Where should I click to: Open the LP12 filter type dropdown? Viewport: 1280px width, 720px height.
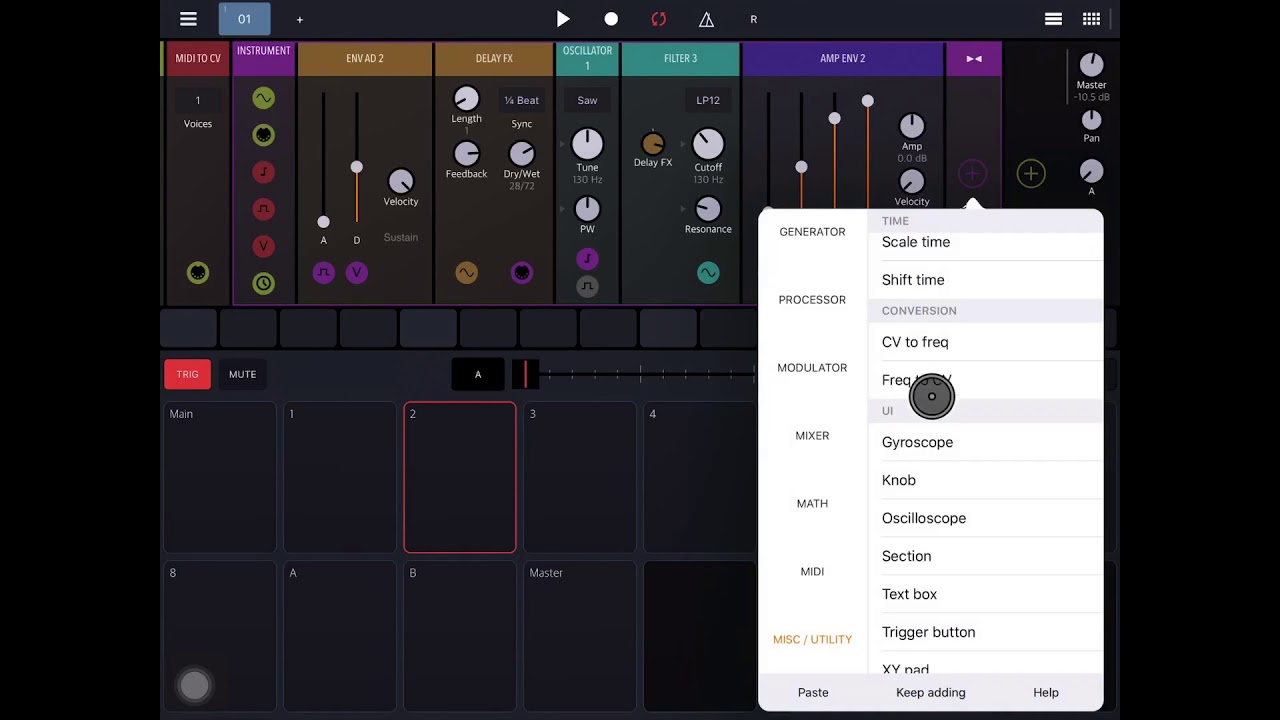point(708,100)
